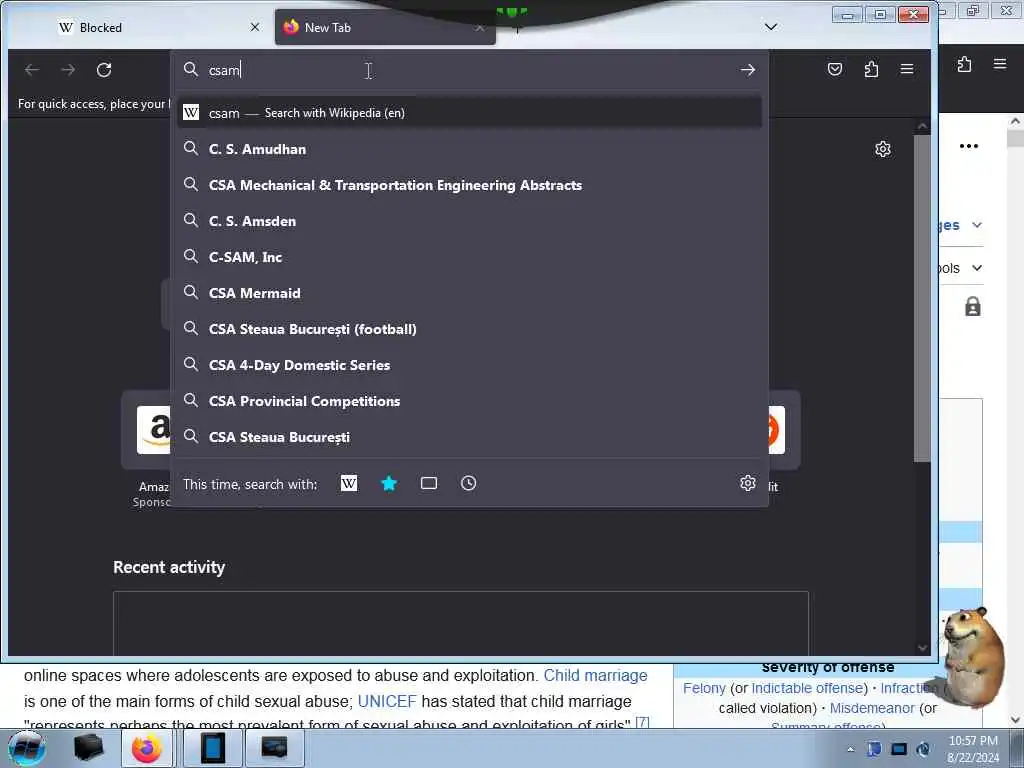The height and width of the screenshot is (768, 1024).
Task: Show the hidden system tray icons
Action: [x=850, y=750]
